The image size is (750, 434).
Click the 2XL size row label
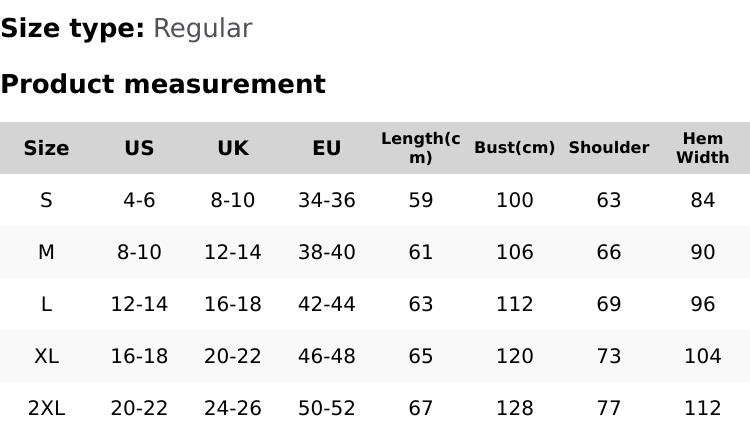coord(46,409)
